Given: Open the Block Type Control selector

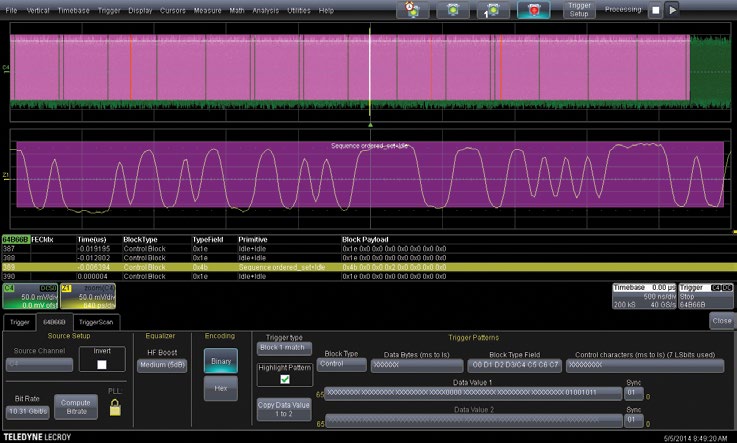Looking at the screenshot, I should pos(341,365).
